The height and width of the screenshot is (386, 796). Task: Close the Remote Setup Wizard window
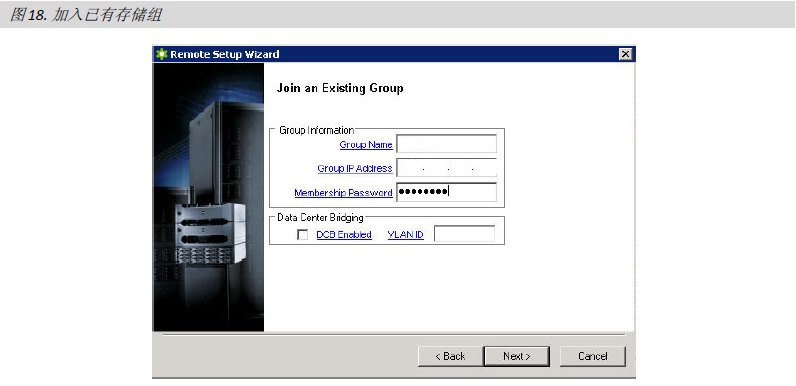(x=625, y=54)
